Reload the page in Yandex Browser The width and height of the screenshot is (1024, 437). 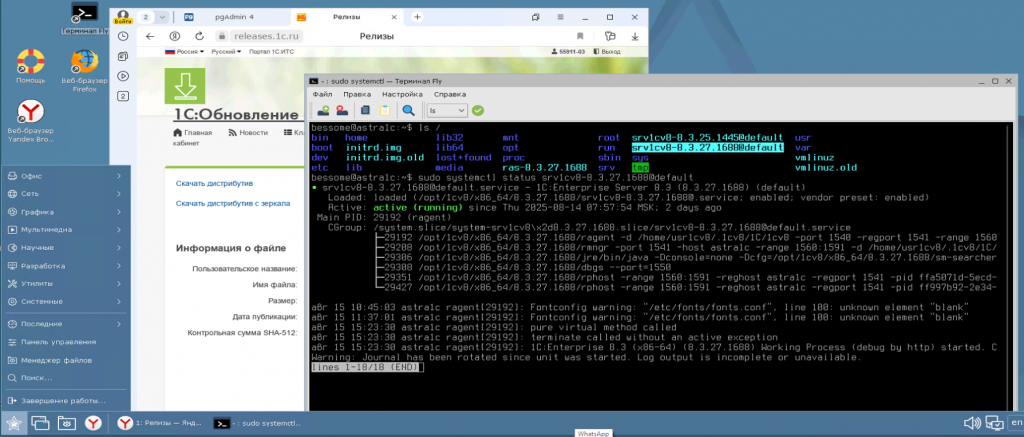(x=198, y=37)
